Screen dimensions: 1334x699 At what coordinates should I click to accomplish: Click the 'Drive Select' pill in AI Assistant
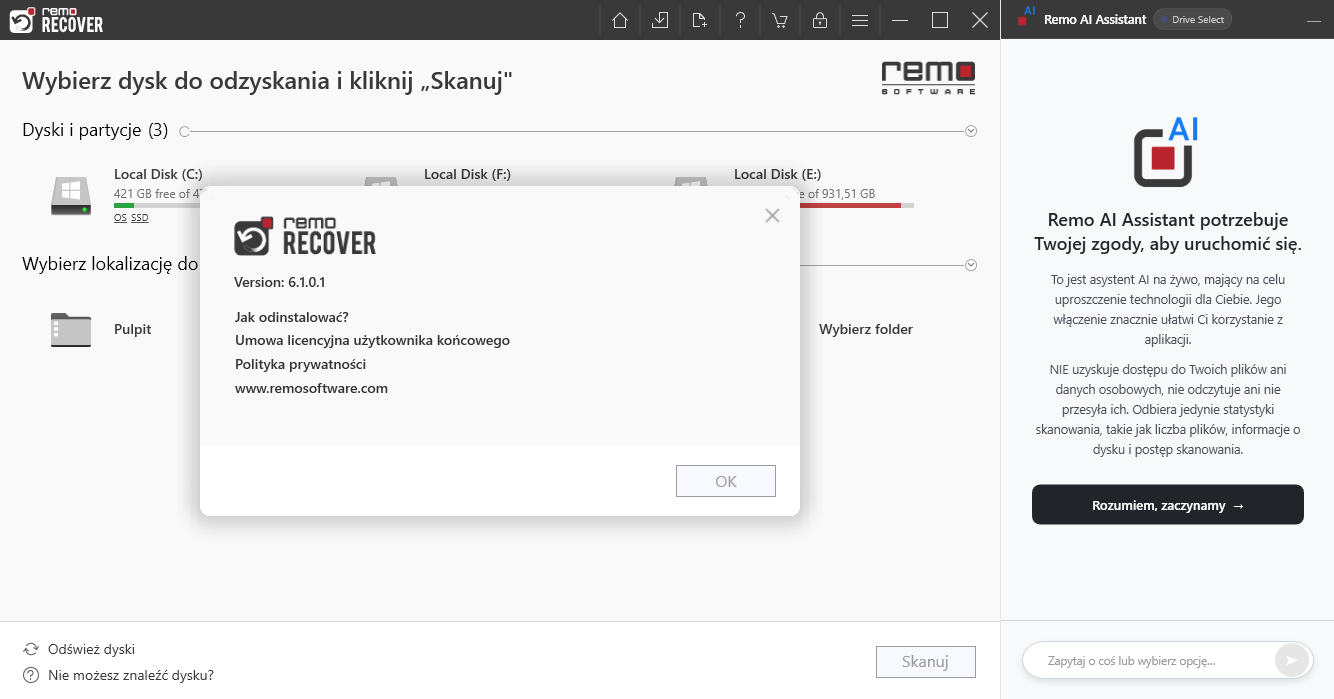click(x=1192, y=19)
